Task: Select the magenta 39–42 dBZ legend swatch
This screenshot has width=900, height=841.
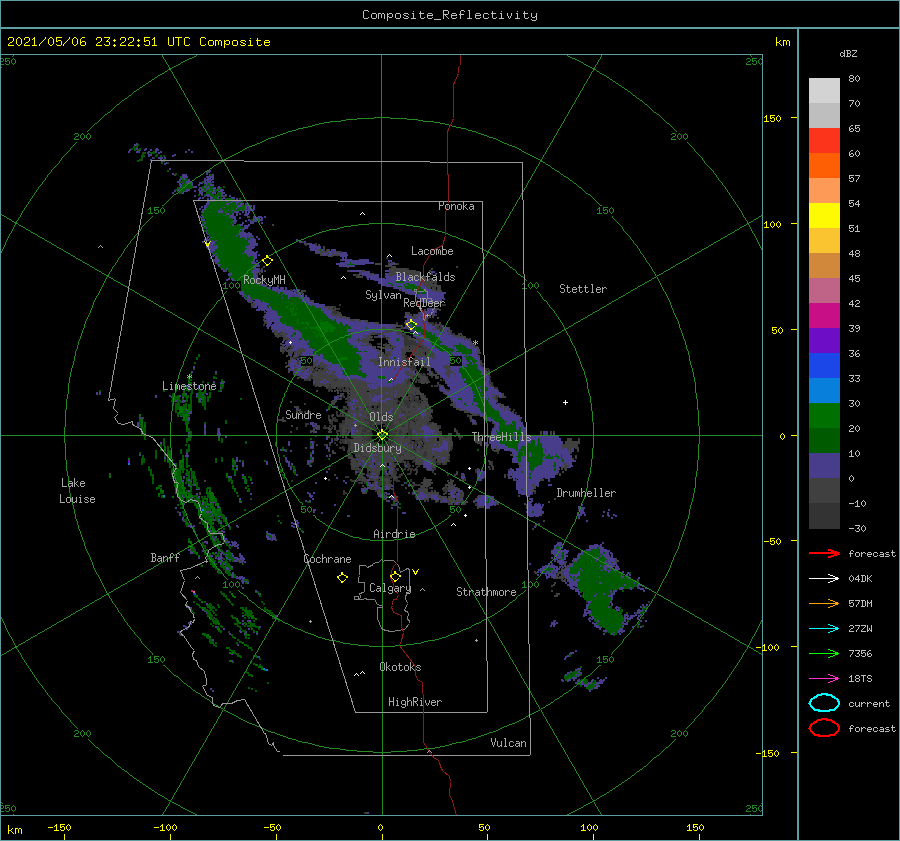Action: (824, 316)
